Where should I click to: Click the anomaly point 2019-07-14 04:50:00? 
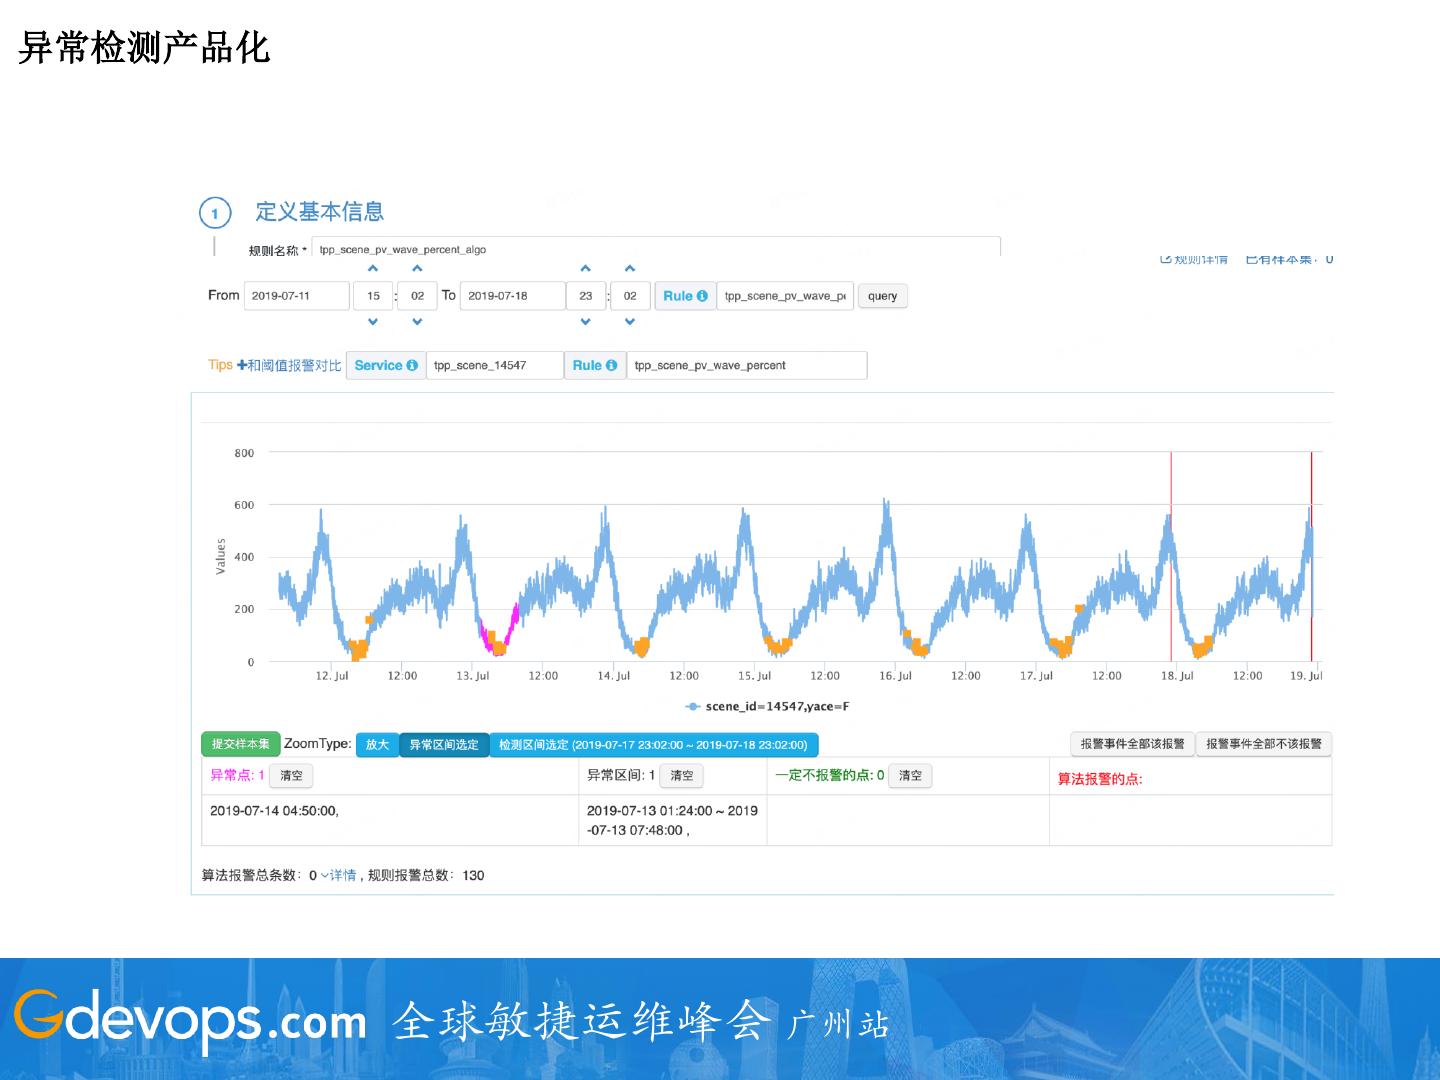274,811
